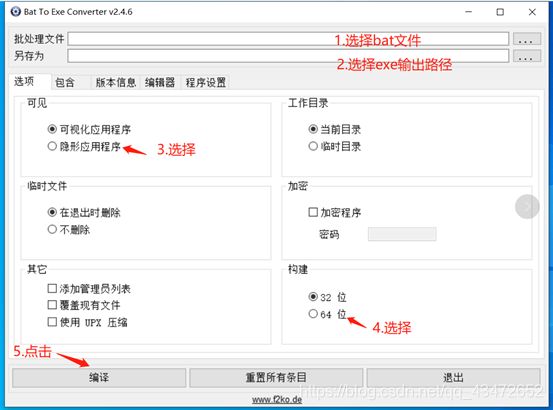Open the www.f2ko.de link
This screenshot has width=553, height=410.
pos(277,399)
